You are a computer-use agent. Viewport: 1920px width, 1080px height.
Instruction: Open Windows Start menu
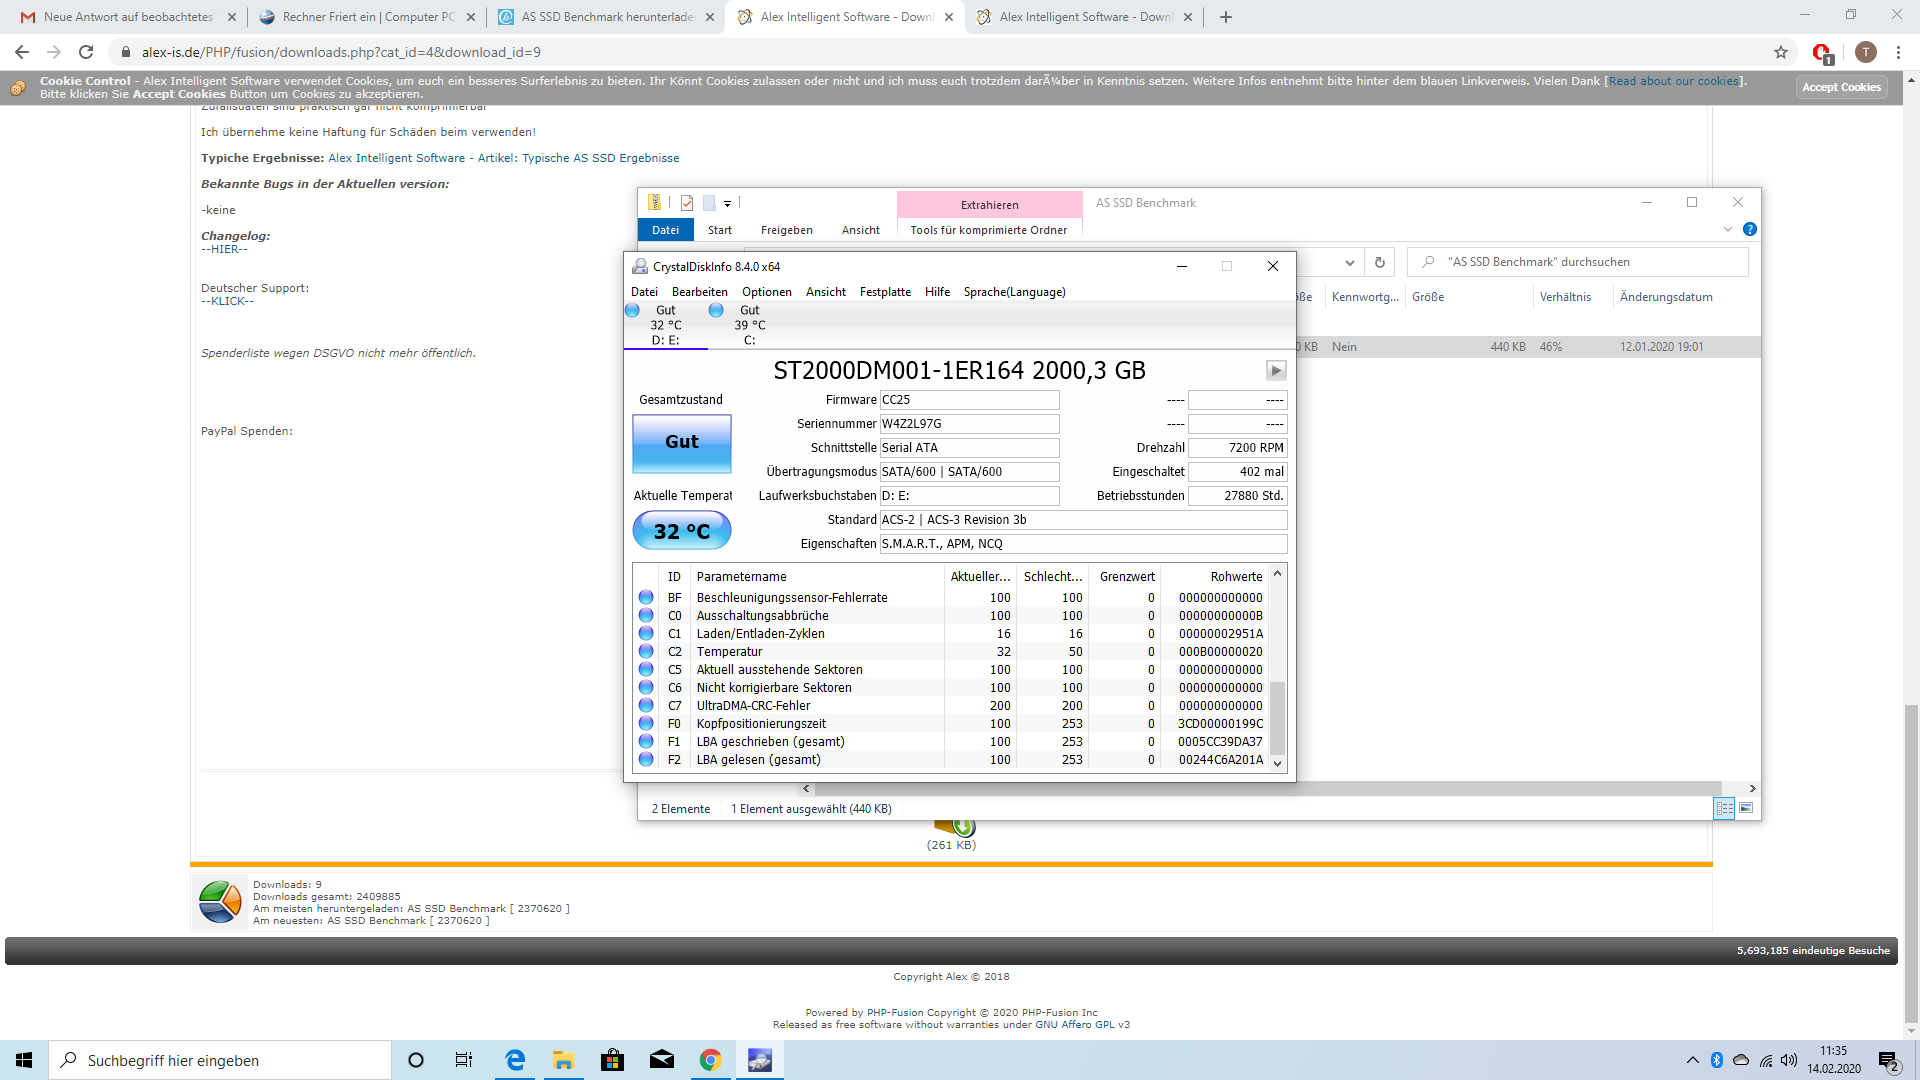point(24,1060)
